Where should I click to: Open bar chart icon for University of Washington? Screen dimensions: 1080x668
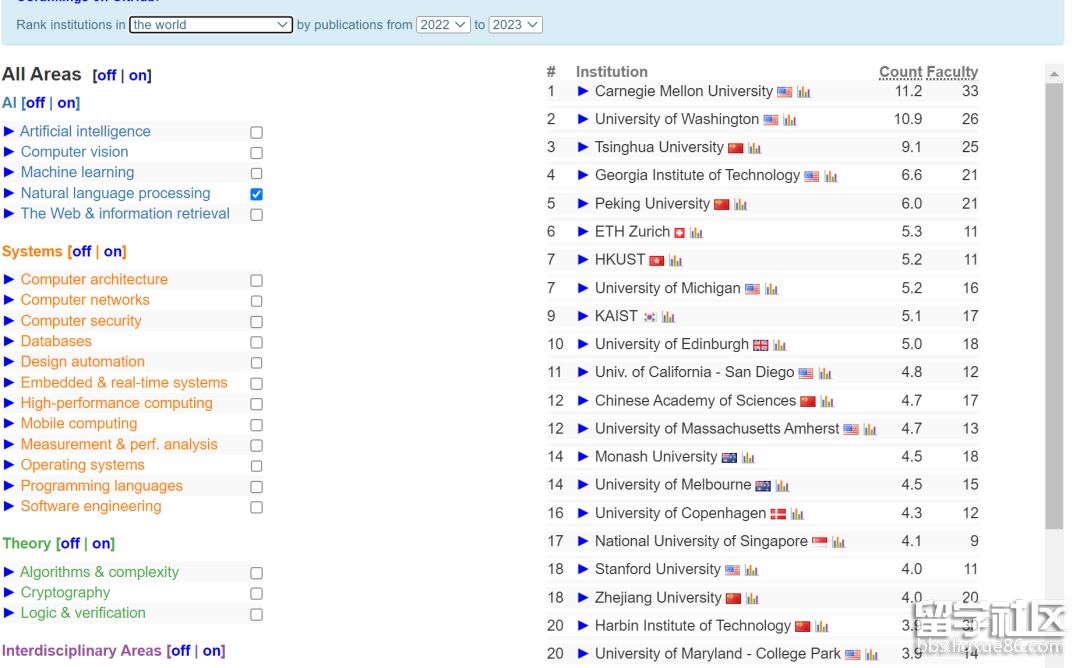click(x=789, y=121)
